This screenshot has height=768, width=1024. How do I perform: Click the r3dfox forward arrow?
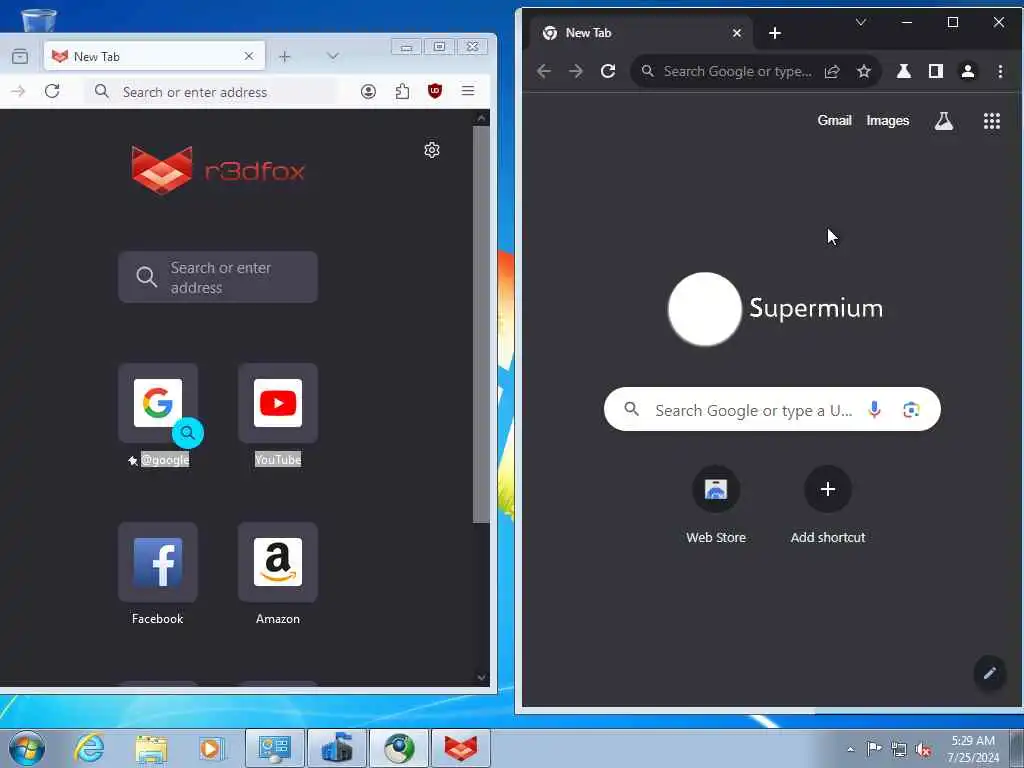pyautogui.click(x=18, y=91)
